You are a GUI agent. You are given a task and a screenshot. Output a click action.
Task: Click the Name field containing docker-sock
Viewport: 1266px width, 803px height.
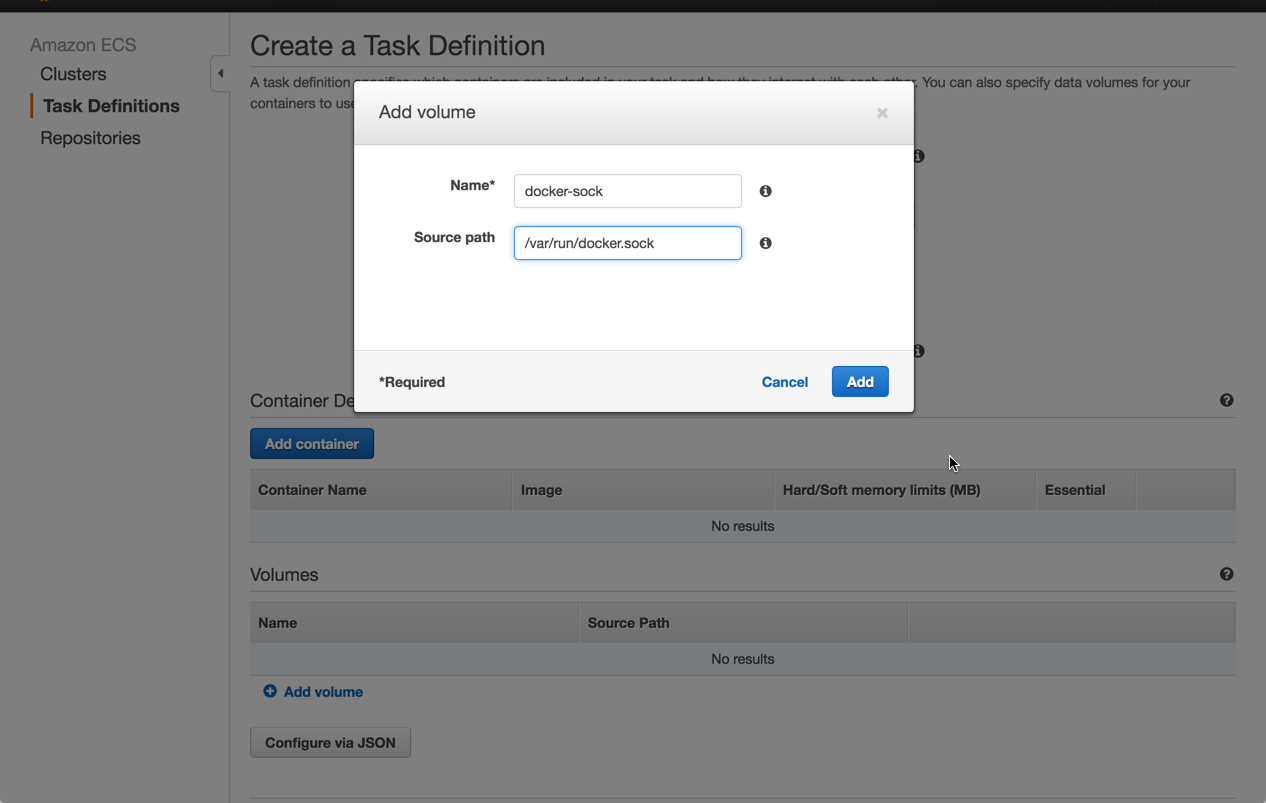point(627,191)
